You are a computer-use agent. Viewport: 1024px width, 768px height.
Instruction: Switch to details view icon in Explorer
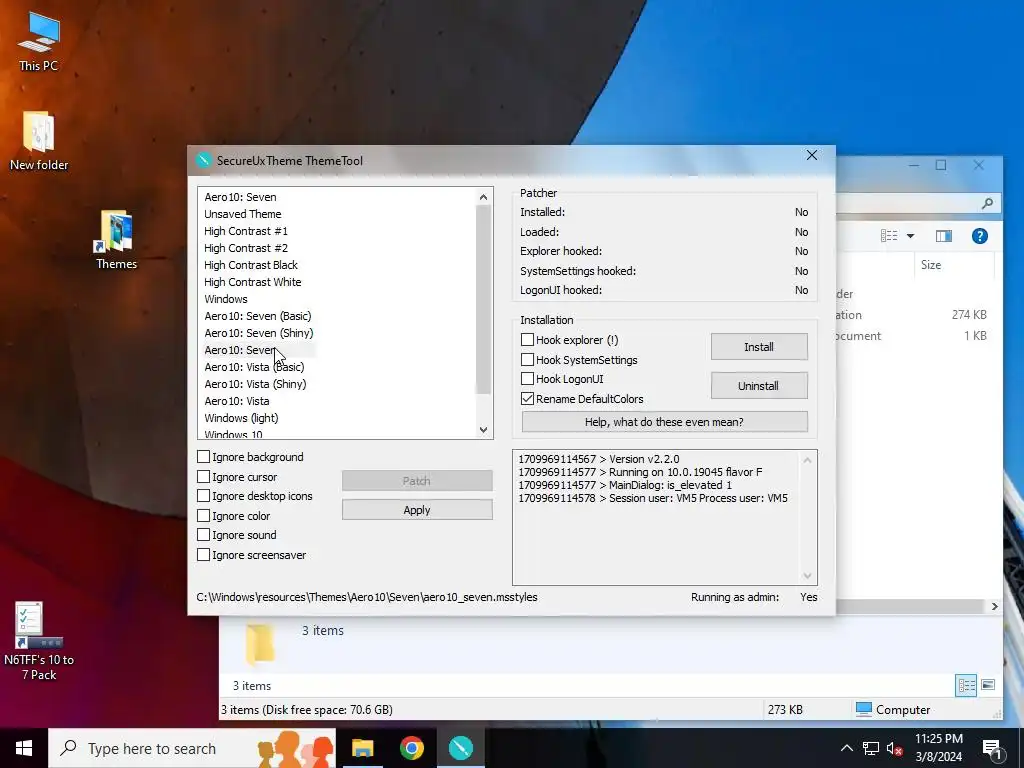pyautogui.click(x=967, y=685)
